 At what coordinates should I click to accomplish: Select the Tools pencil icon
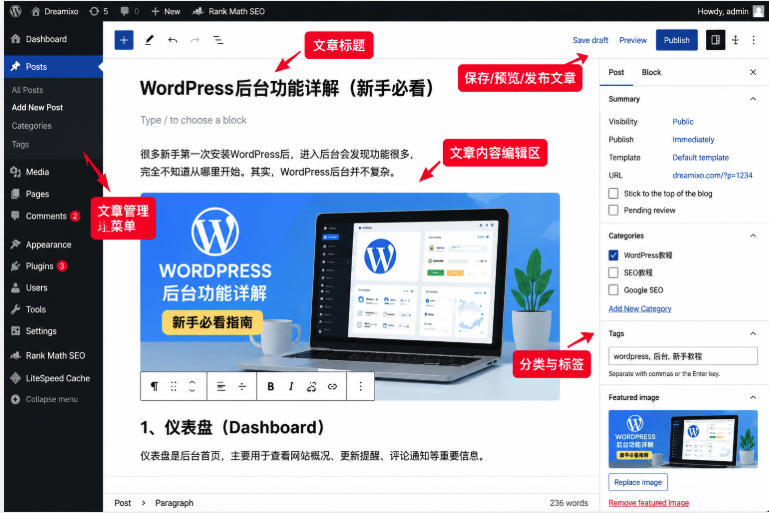click(x=149, y=40)
